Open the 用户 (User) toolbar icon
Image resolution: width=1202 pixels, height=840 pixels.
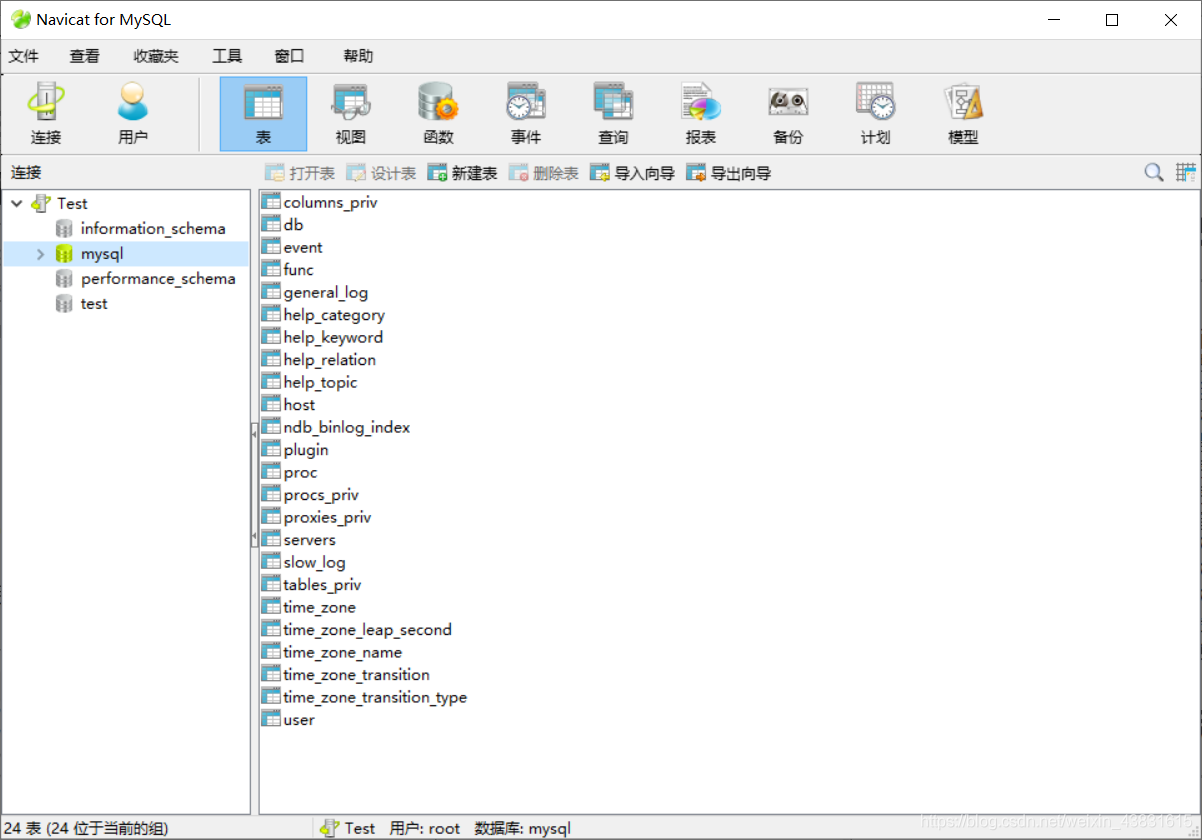(x=133, y=114)
